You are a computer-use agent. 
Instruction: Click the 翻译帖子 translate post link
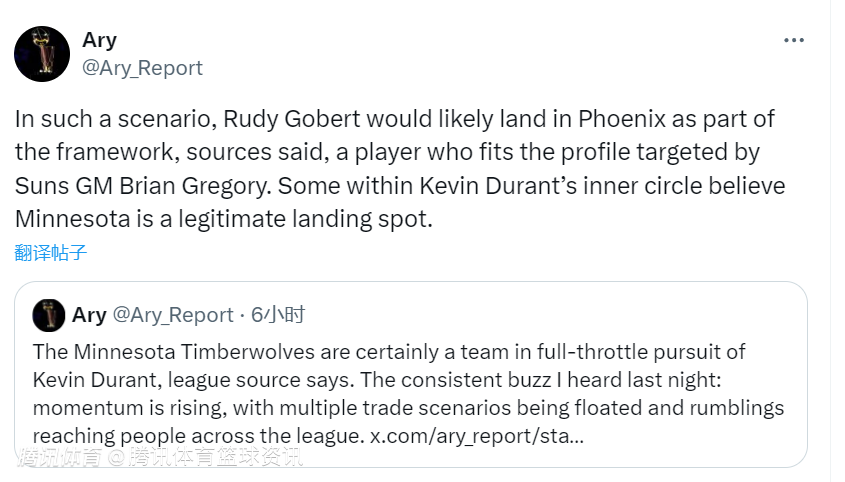coord(51,252)
